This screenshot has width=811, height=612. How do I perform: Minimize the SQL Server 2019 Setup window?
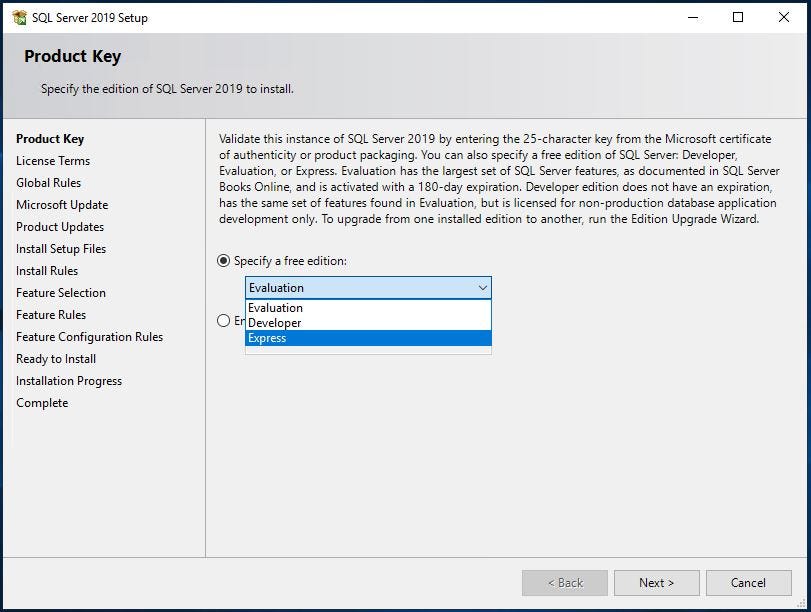coord(693,17)
